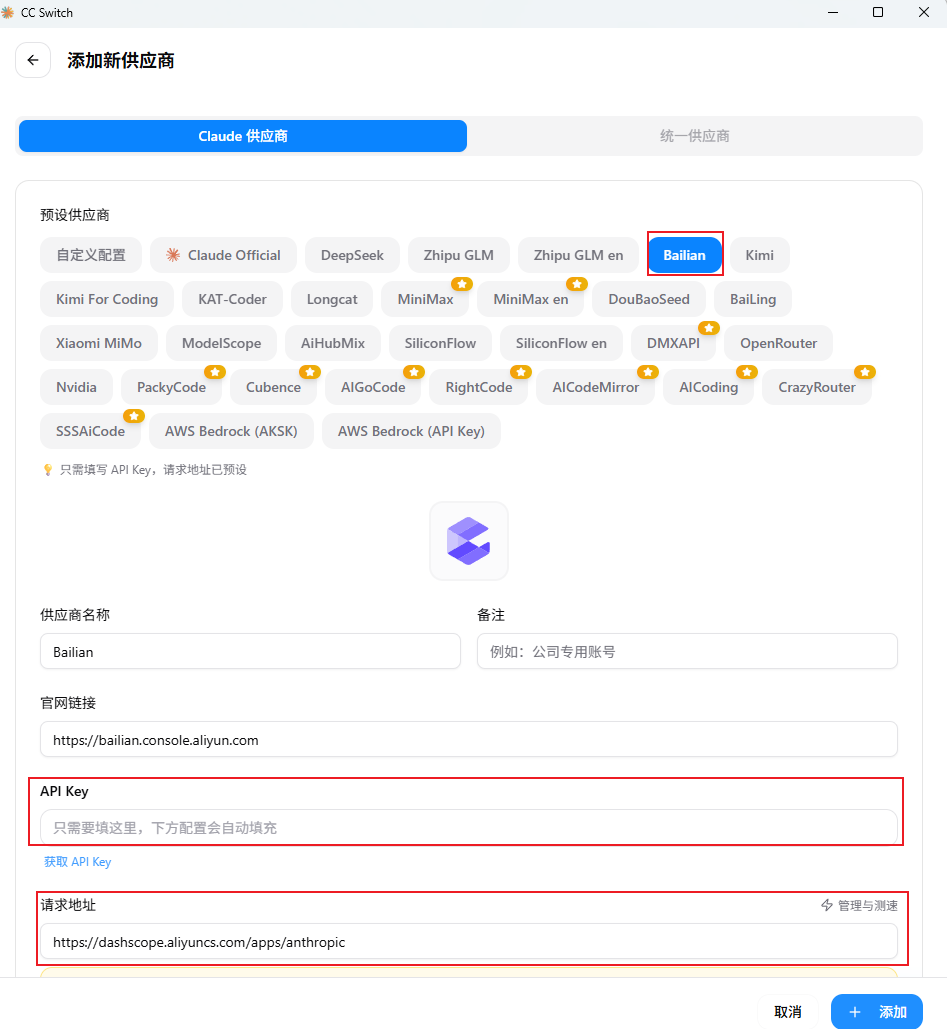
Task: Select the AWS Bedrock (API Key) preset
Action: coord(411,431)
